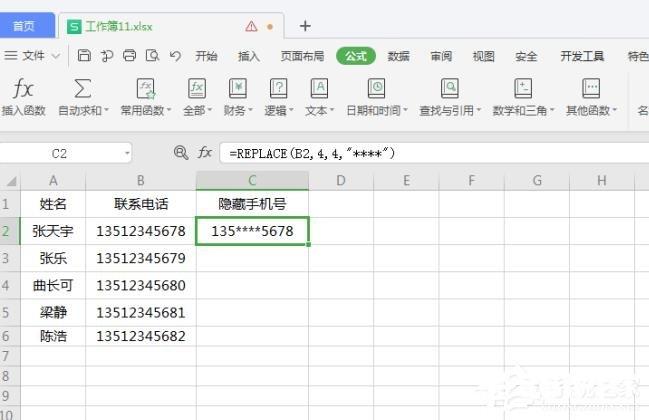Open the Common Functions icon
This screenshot has height=420, width=649.
[x=146, y=89]
